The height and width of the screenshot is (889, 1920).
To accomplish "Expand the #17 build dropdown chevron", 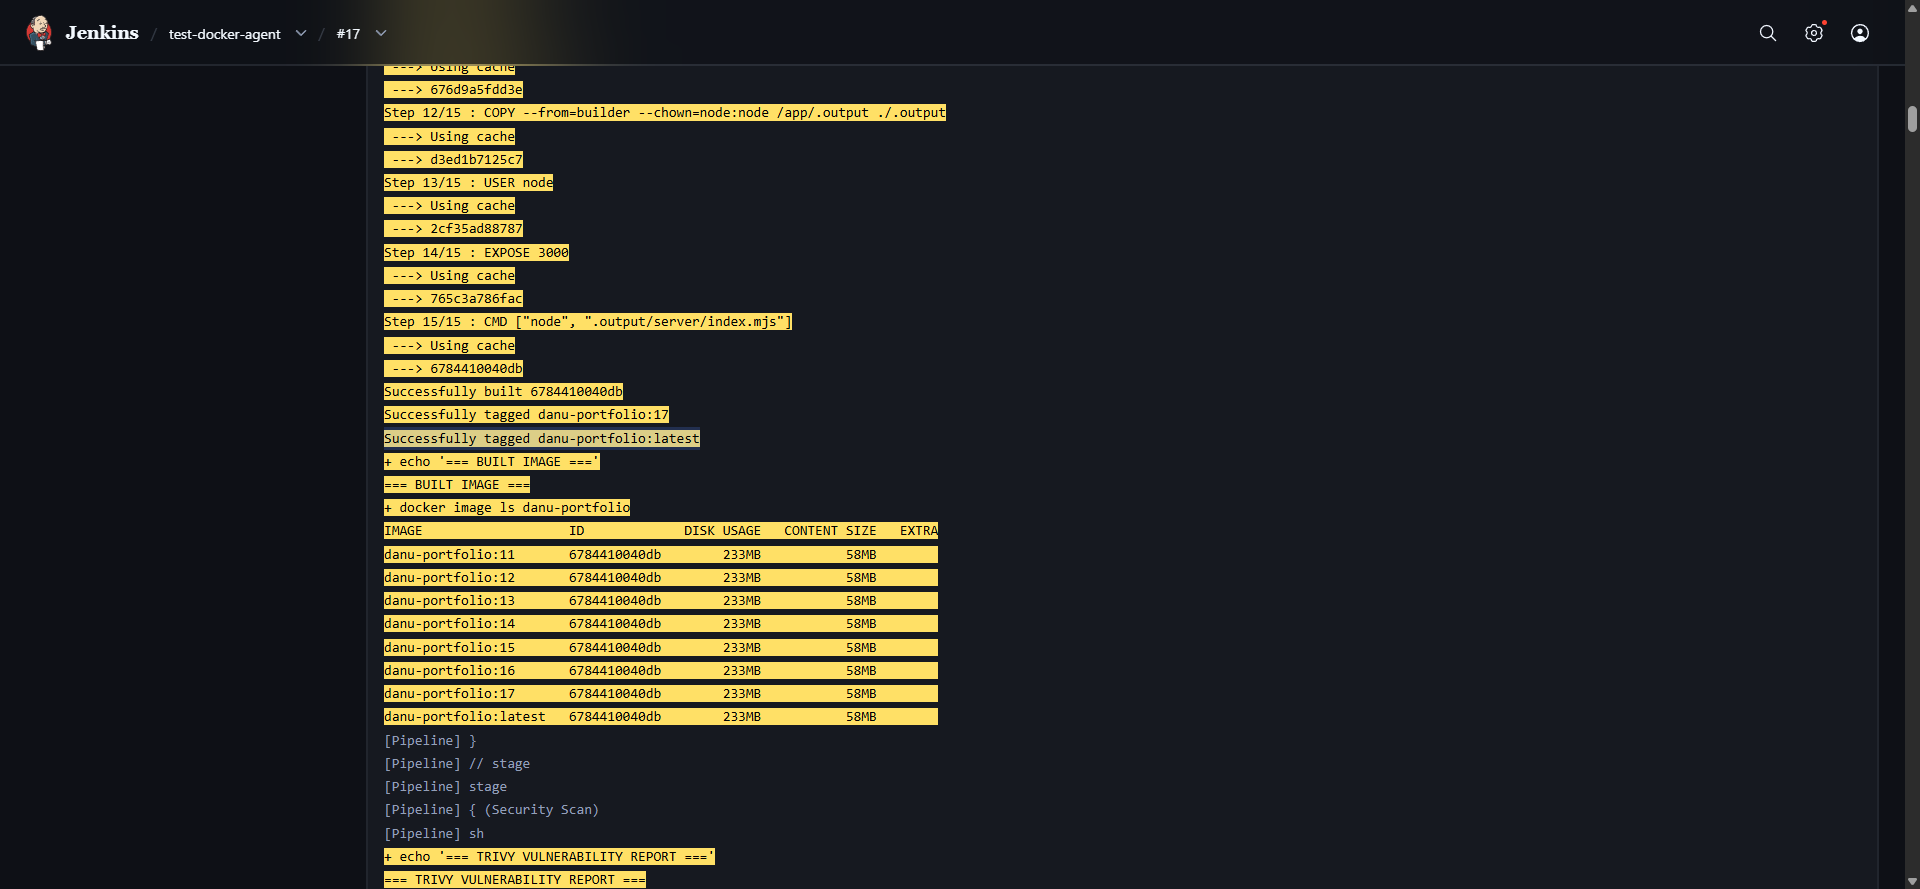I will [381, 33].
